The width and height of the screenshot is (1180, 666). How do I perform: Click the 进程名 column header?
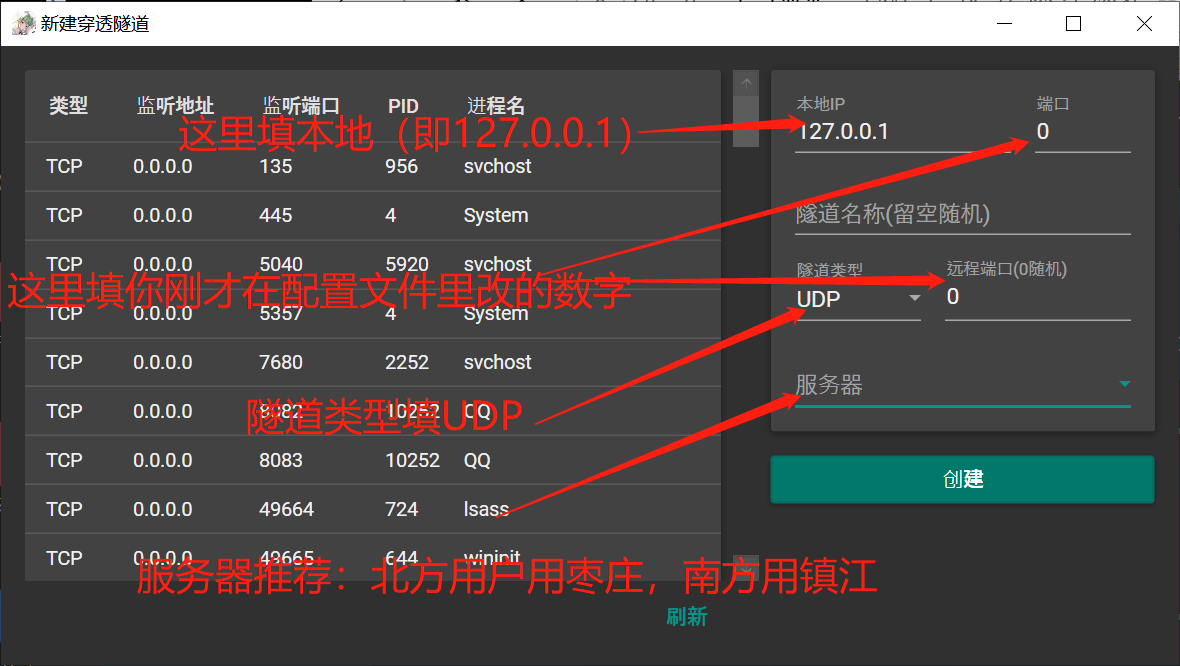(x=495, y=106)
